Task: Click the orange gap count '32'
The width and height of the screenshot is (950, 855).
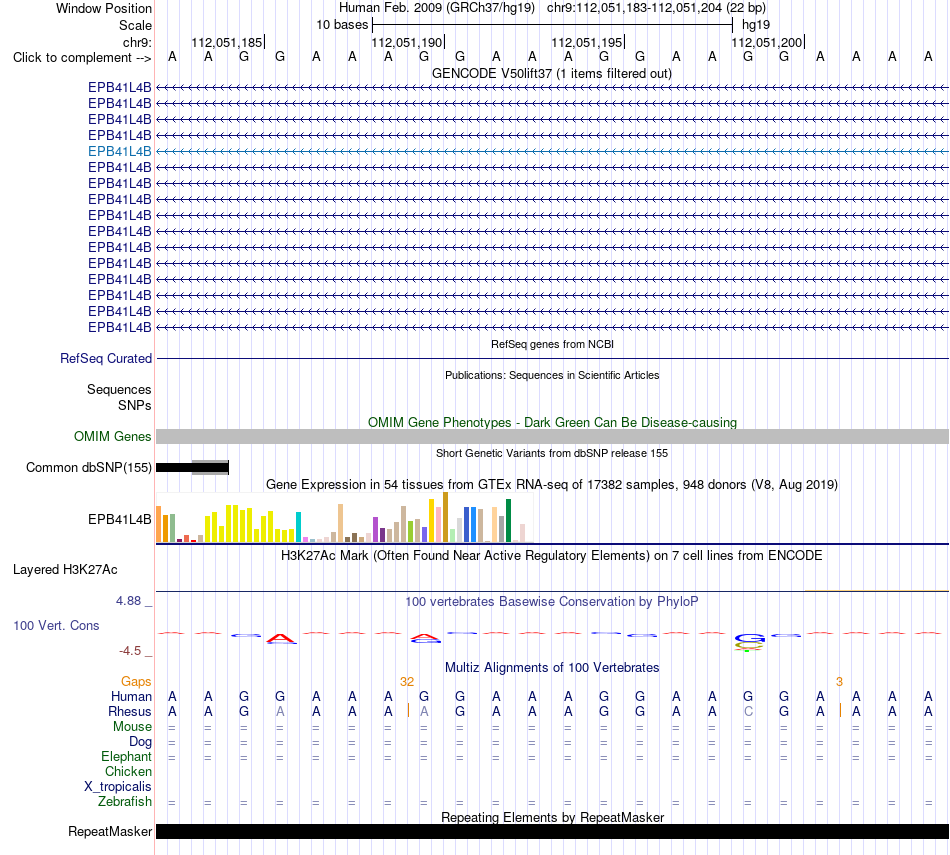Action: tap(407, 682)
